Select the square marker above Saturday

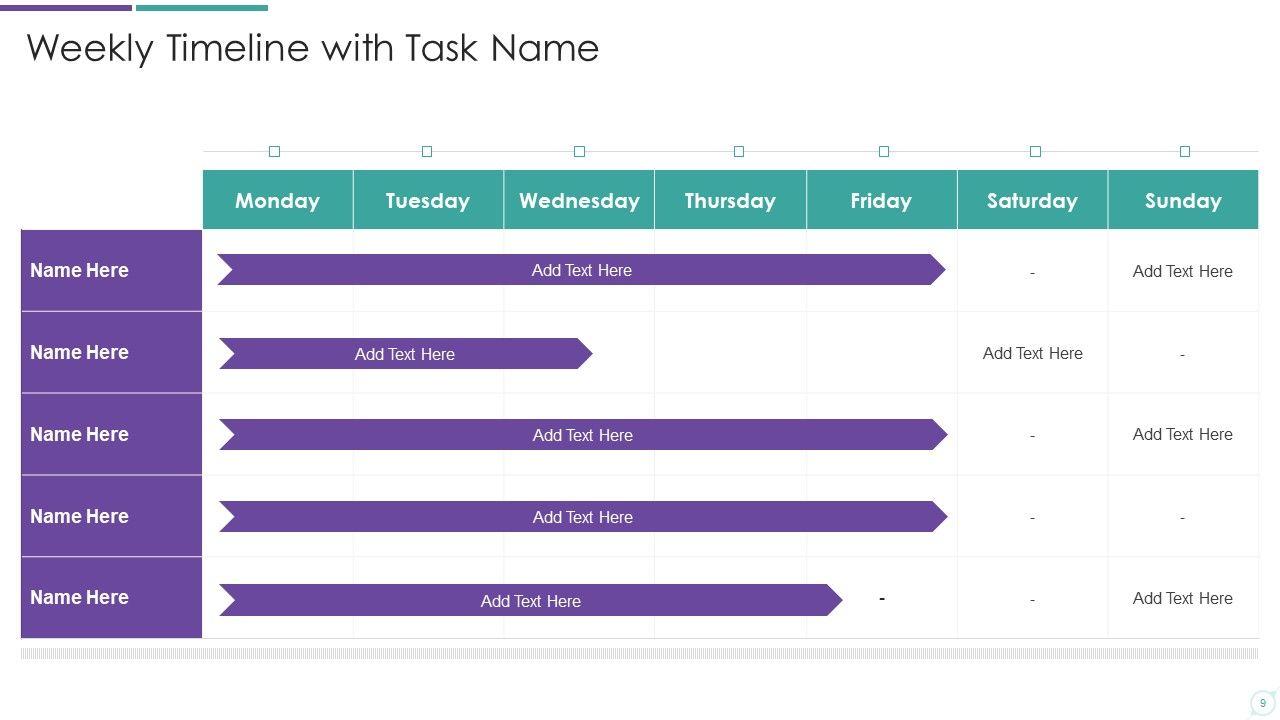tap(1035, 151)
